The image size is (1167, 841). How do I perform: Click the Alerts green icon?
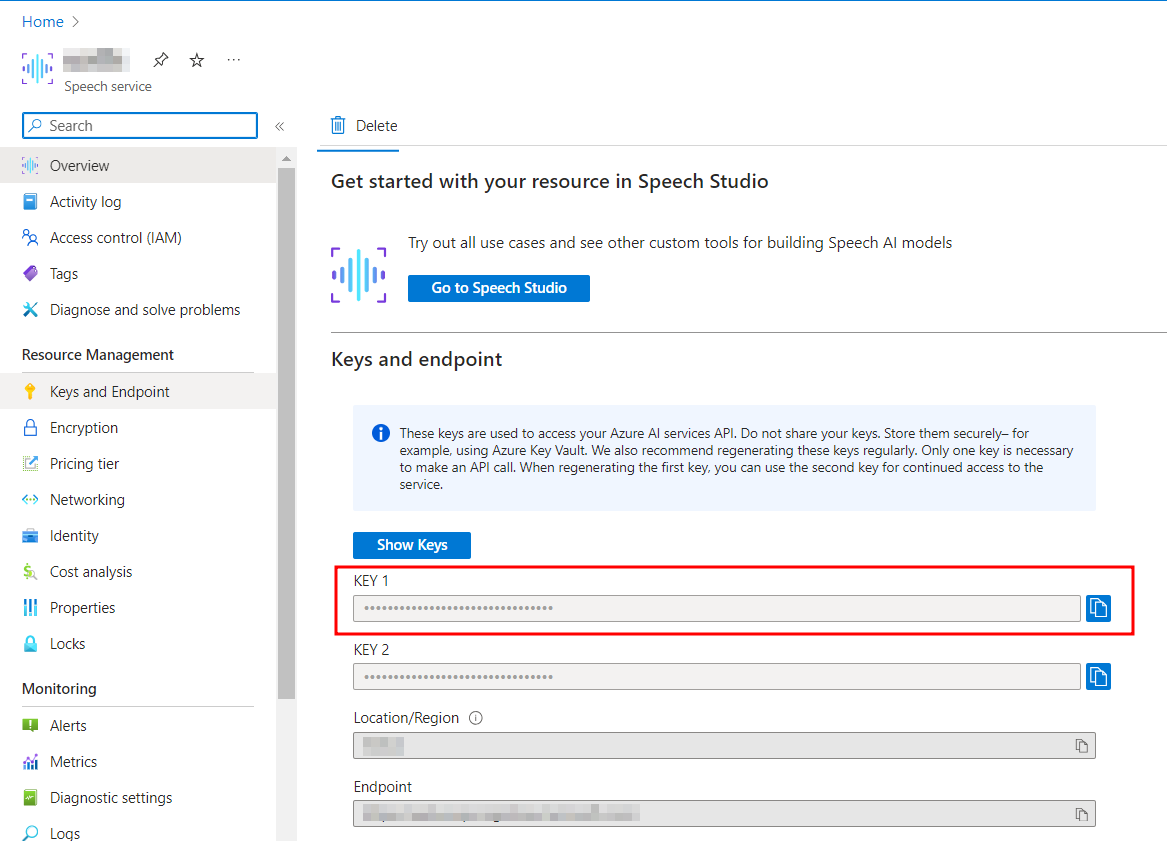point(31,725)
